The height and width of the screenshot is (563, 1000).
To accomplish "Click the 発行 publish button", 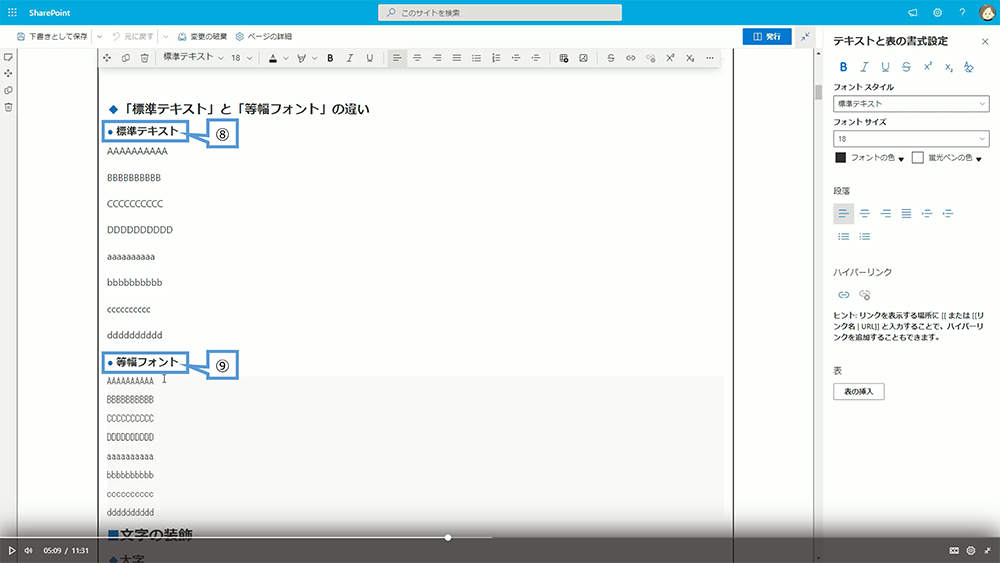I will click(x=767, y=36).
